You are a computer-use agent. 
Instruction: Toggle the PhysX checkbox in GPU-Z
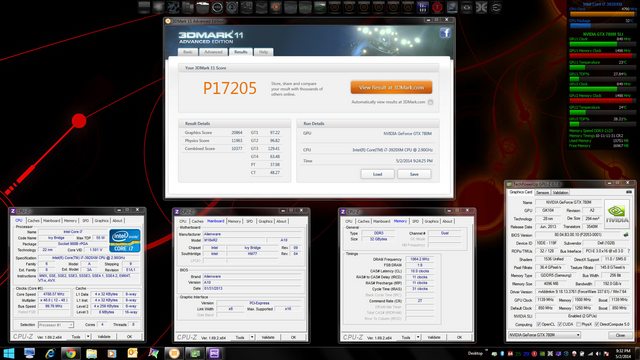(578, 324)
